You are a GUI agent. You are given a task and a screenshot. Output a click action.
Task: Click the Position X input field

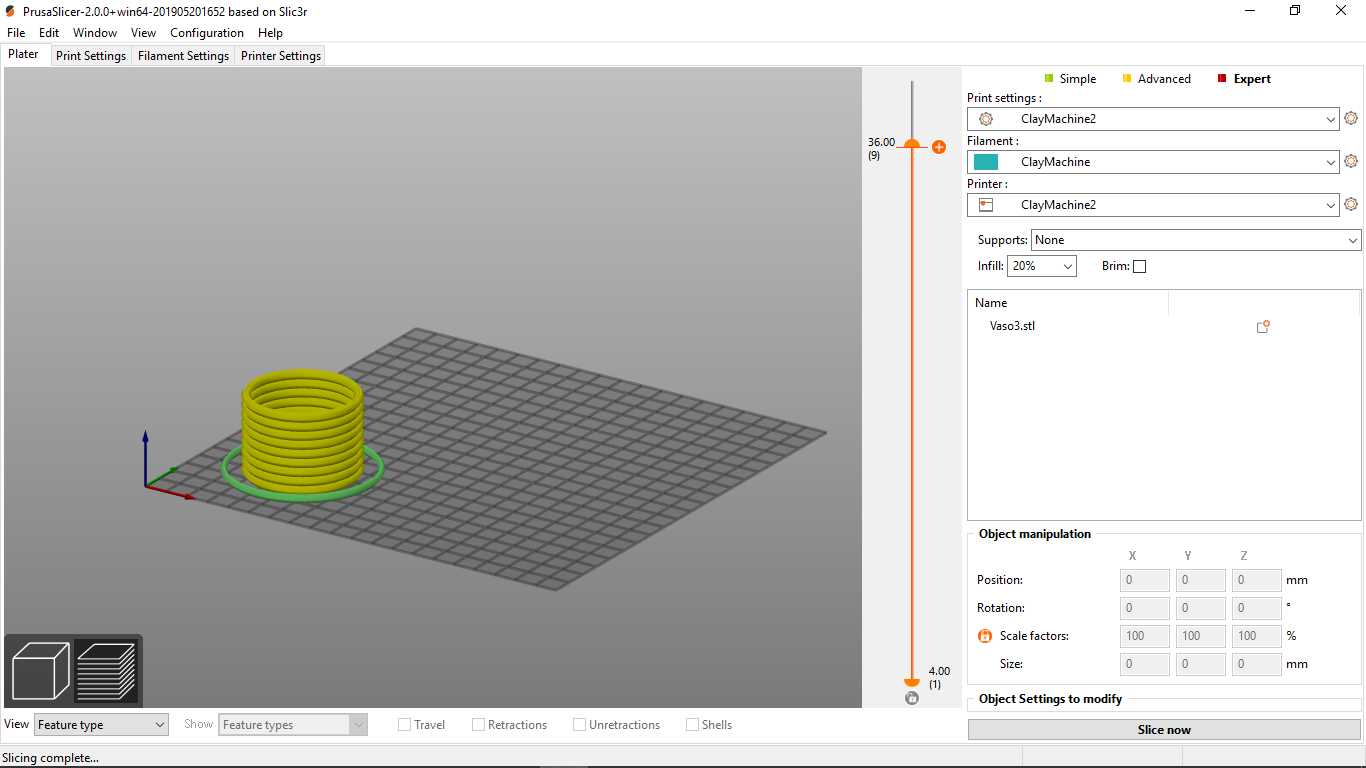[1145, 580]
